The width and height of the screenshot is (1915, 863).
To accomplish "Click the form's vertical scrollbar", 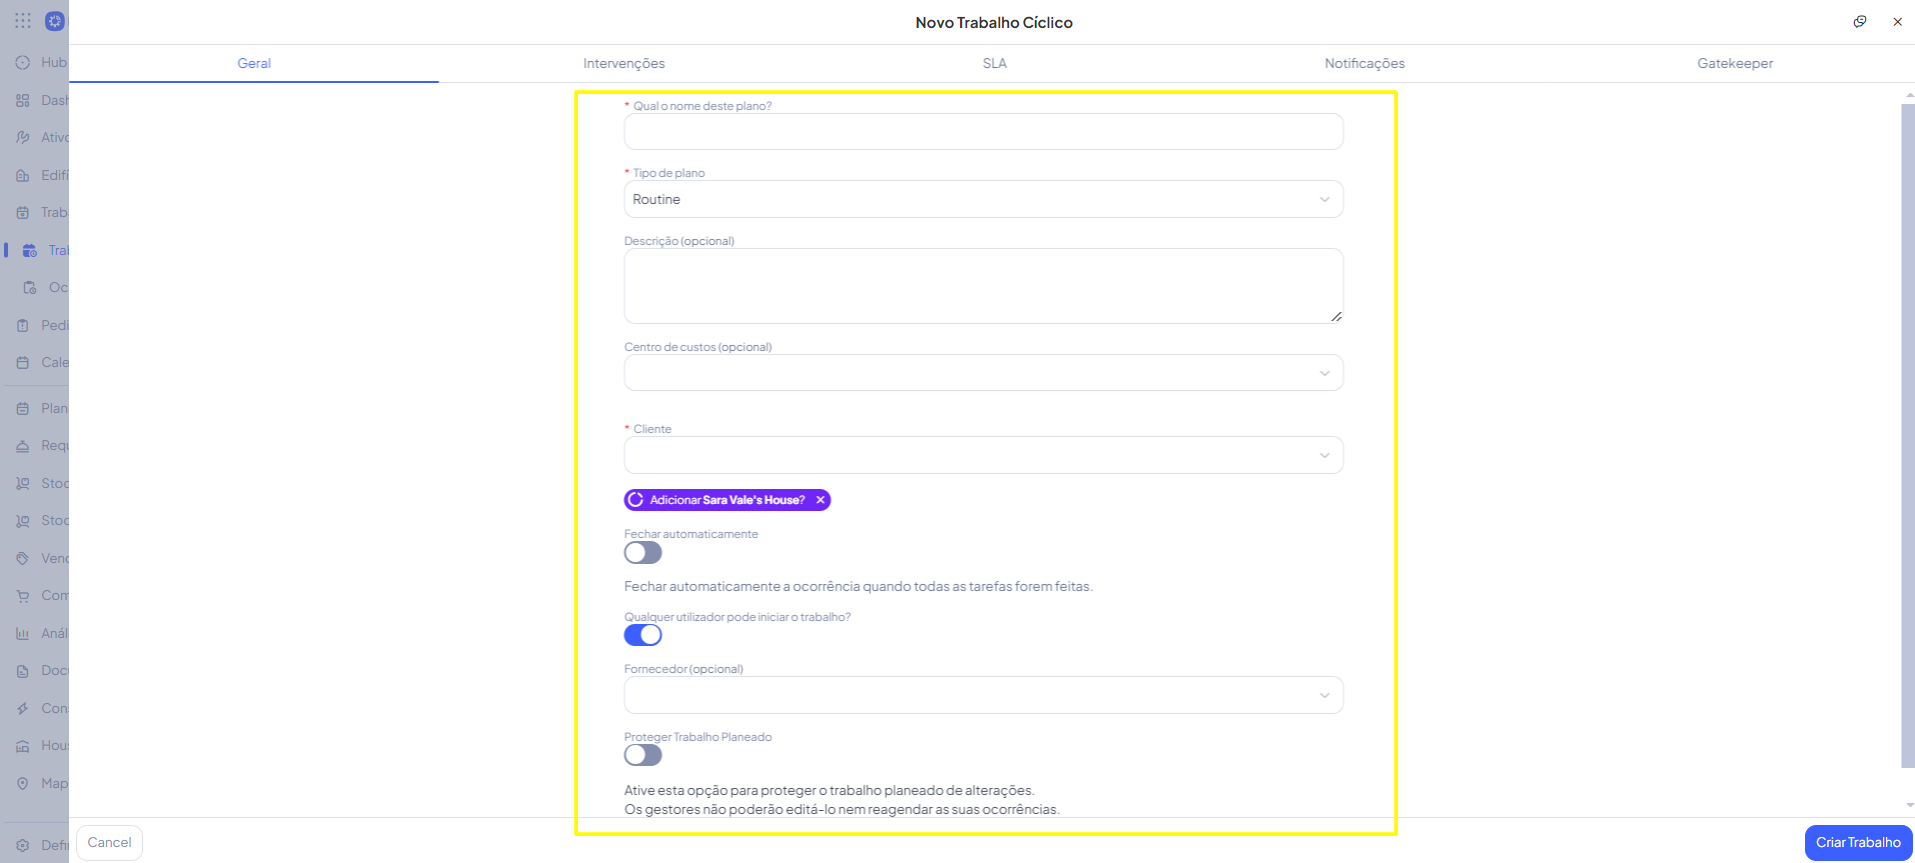I will (x=1908, y=436).
